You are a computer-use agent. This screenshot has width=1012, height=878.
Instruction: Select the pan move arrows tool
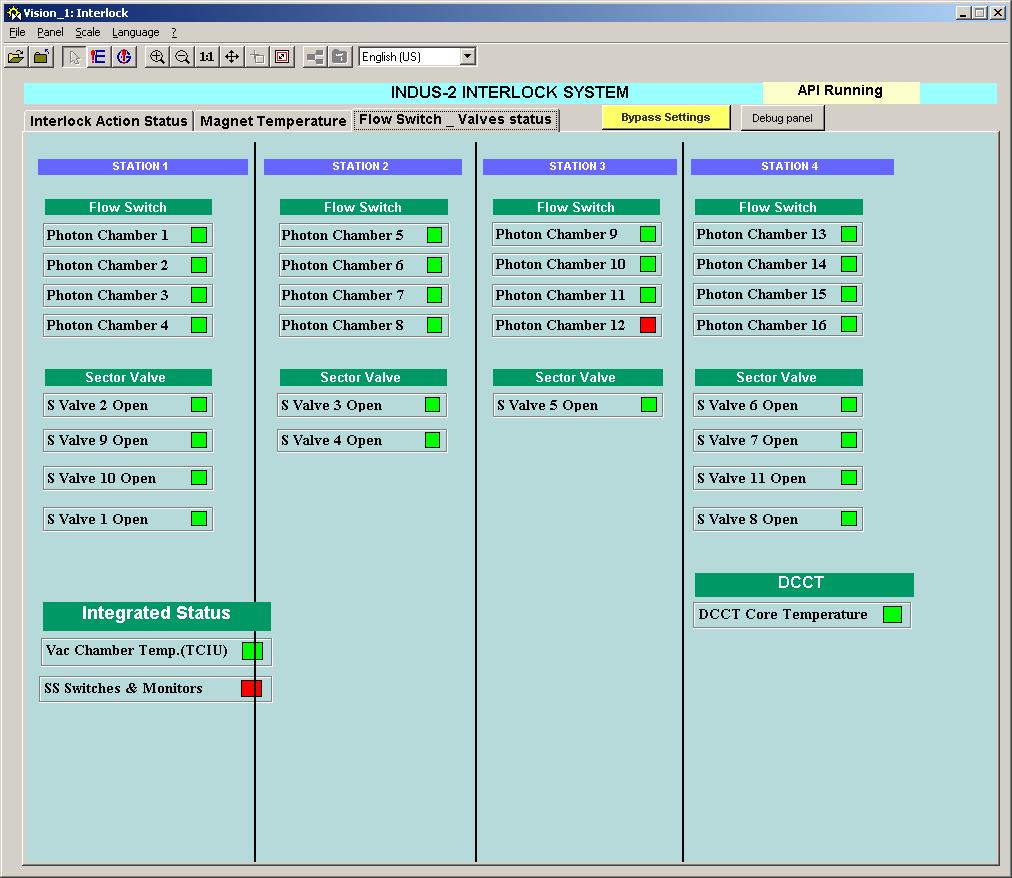click(232, 57)
